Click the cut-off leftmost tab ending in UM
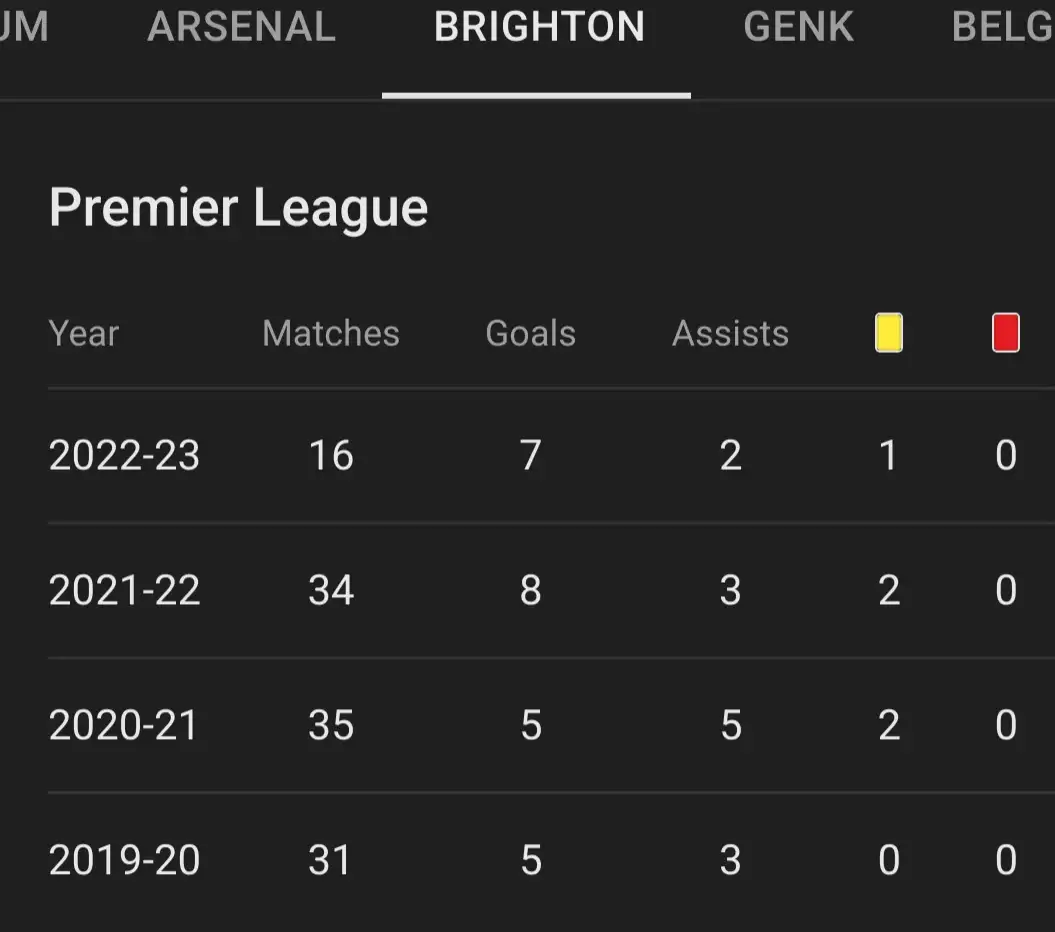 (x=24, y=28)
